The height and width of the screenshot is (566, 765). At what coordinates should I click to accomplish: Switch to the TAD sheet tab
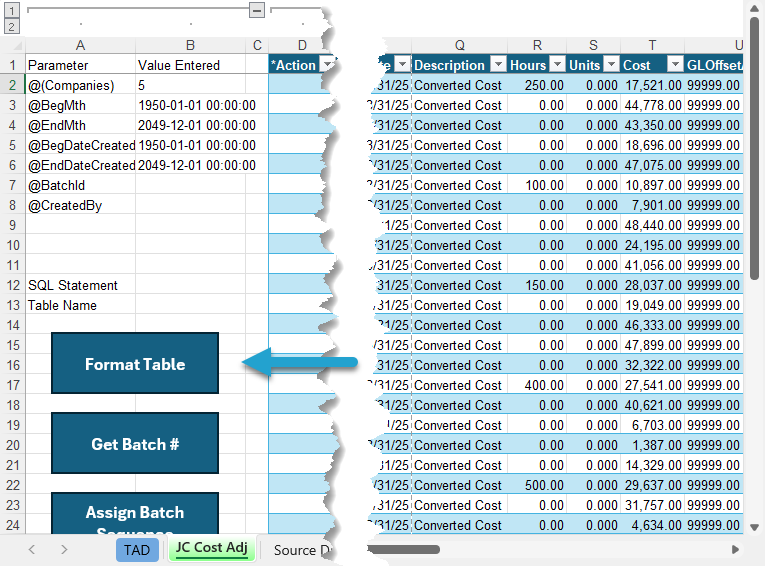coord(137,550)
